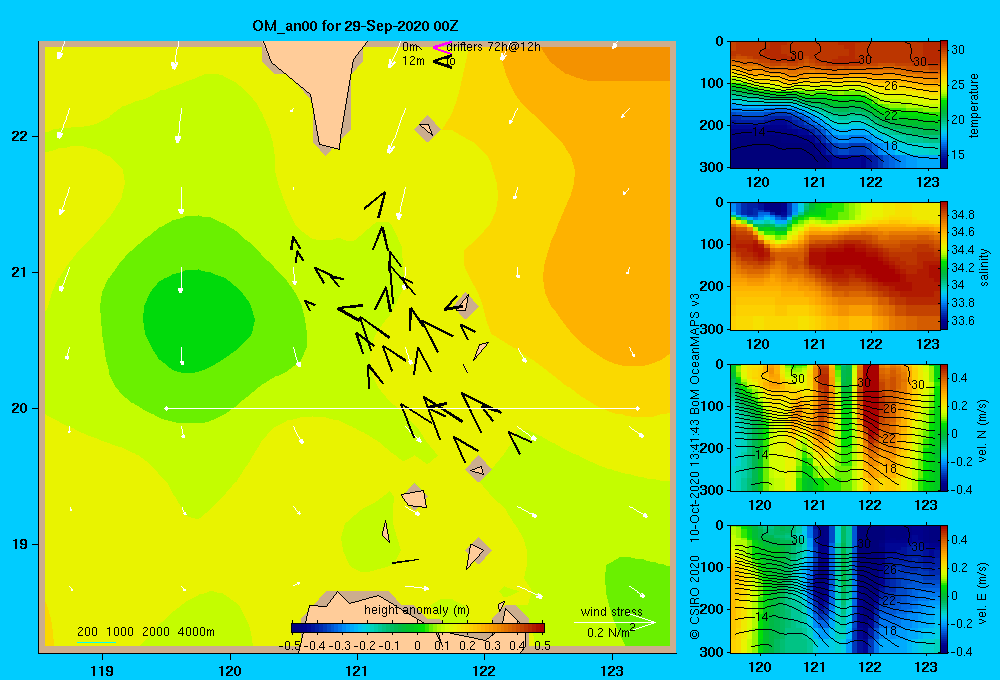Click longitude label 120 below main map
1000x680 pixels.
pos(230,670)
